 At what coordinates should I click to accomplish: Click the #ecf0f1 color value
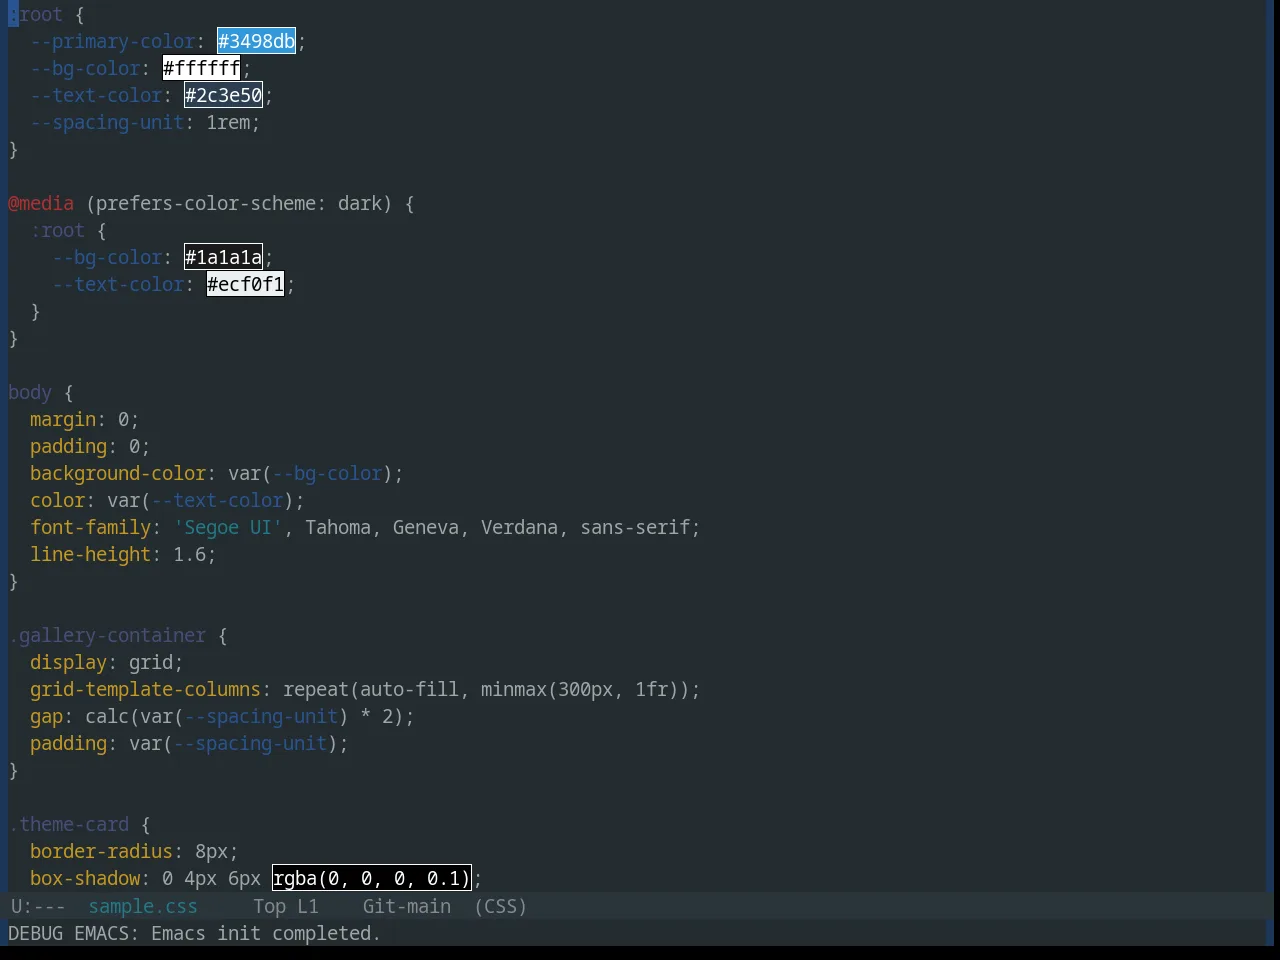coord(245,284)
